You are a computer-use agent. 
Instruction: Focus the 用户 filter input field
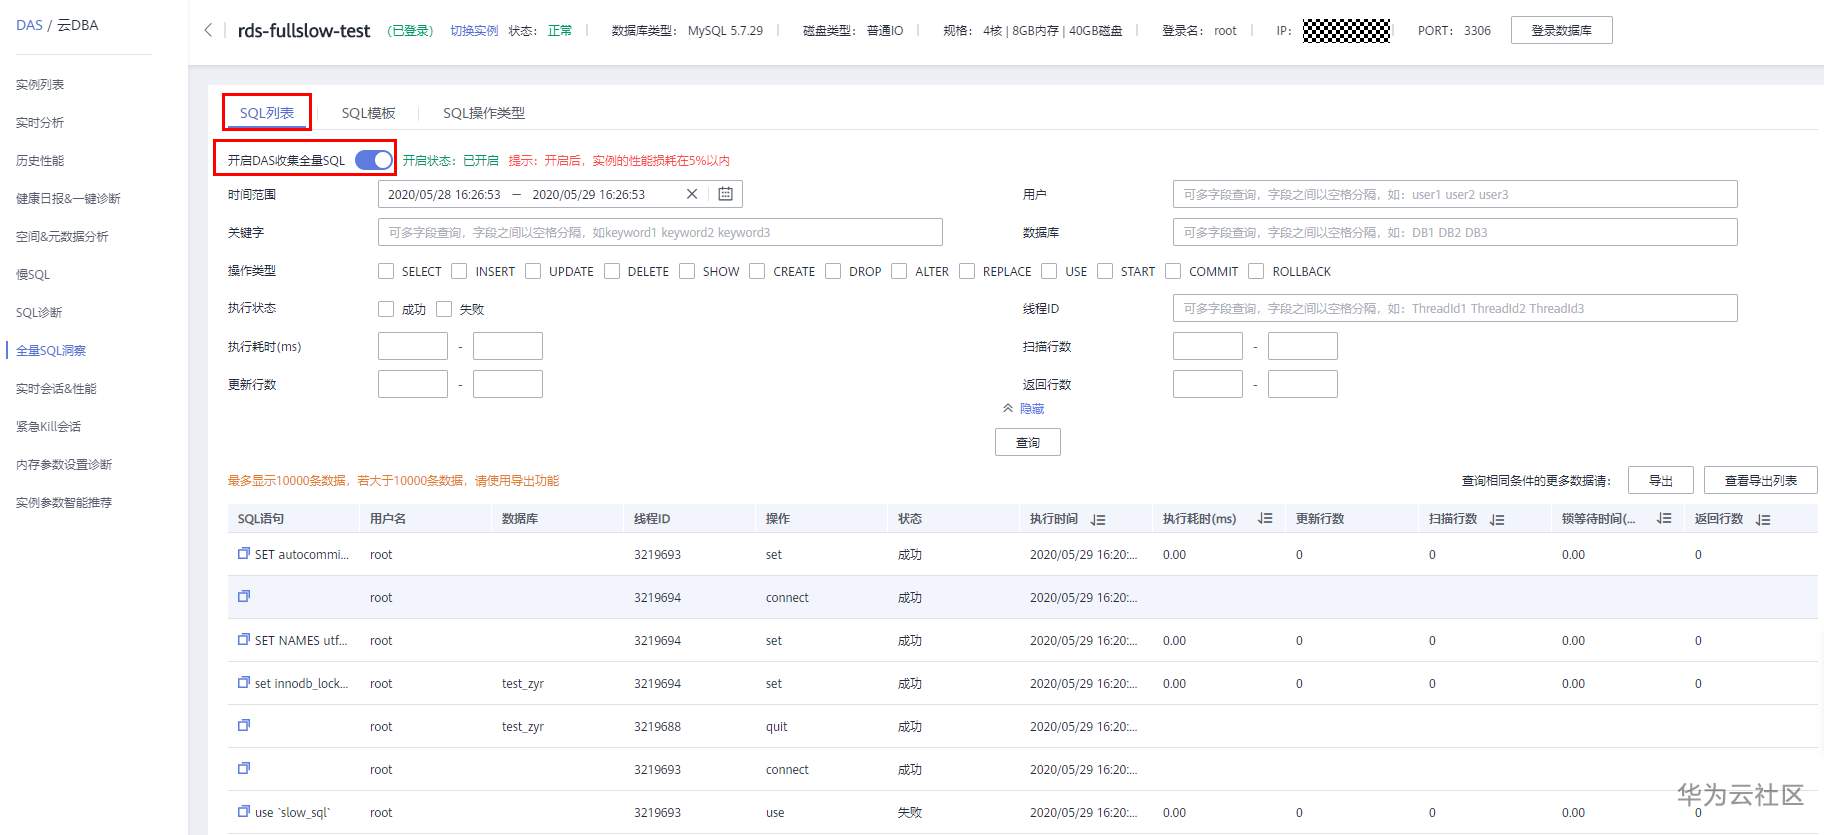[1455, 194]
